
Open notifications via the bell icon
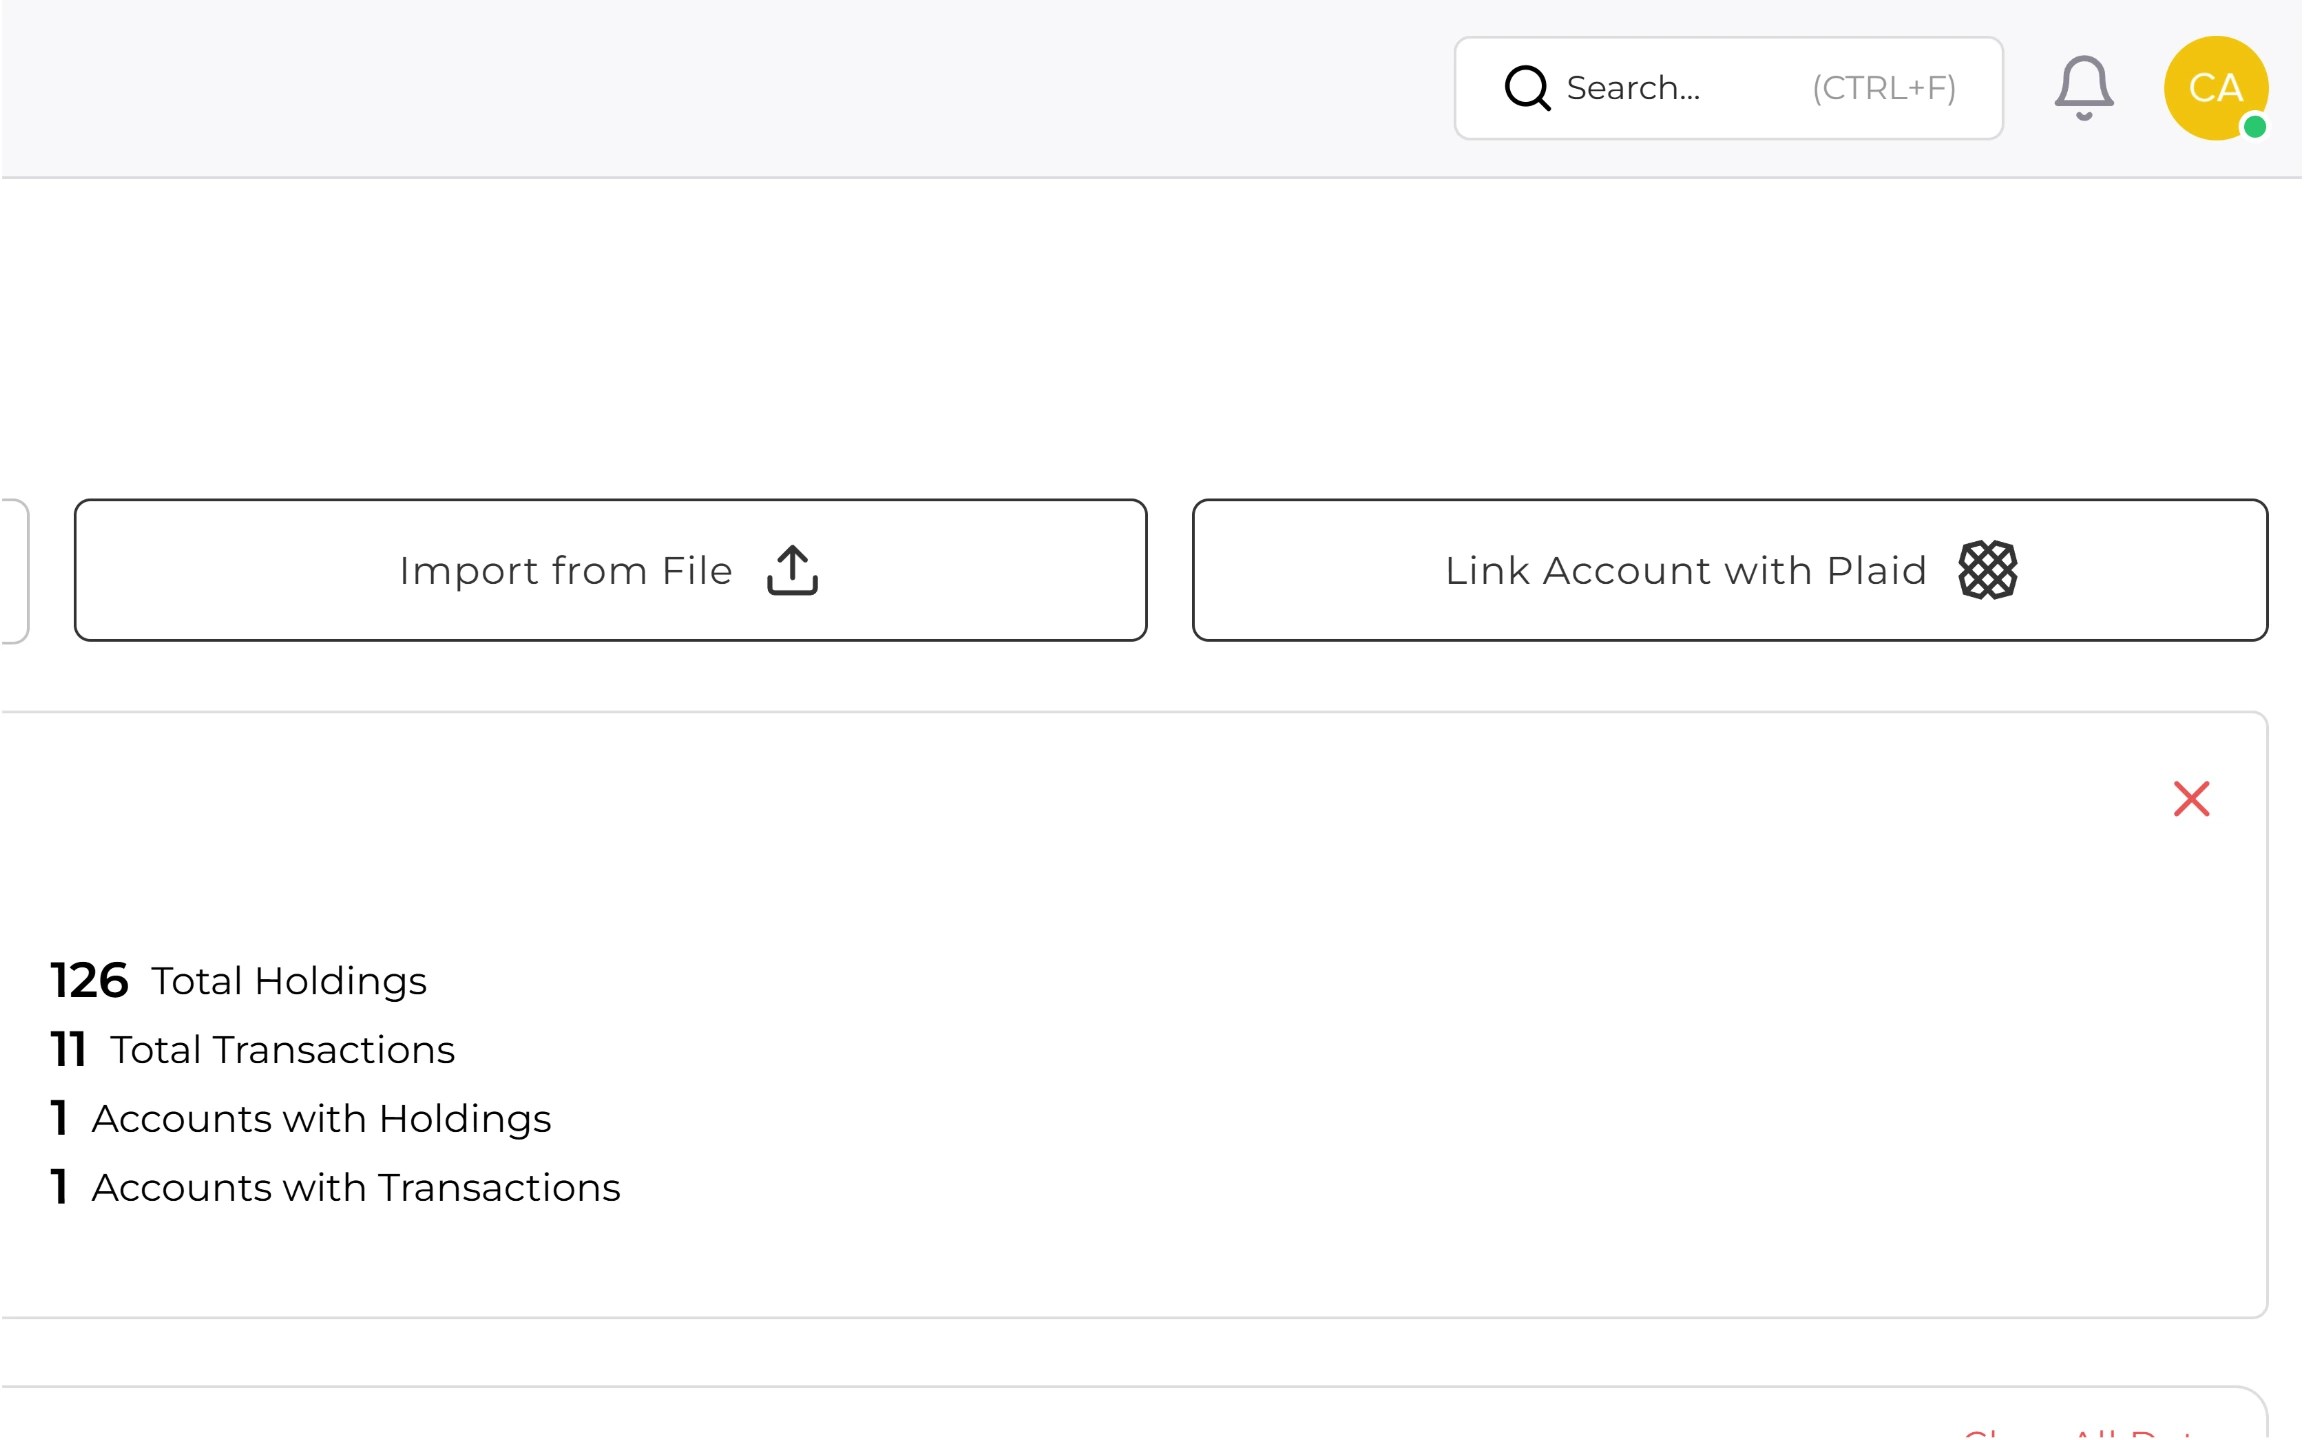pyautogui.click(x=2083, y=88)
